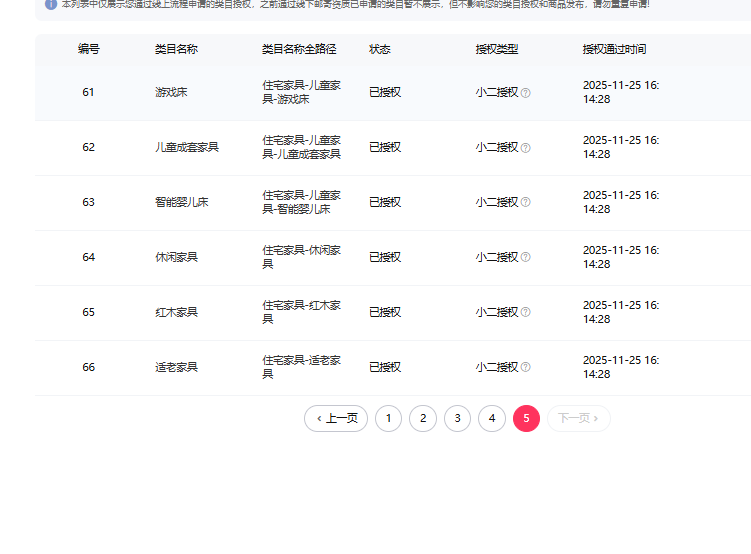Click 已授权 status in 适老家具 row

click(385, 367)
